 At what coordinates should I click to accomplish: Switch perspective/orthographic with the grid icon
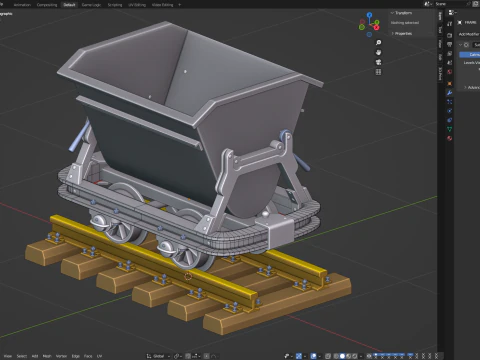[x=378, y=72]
